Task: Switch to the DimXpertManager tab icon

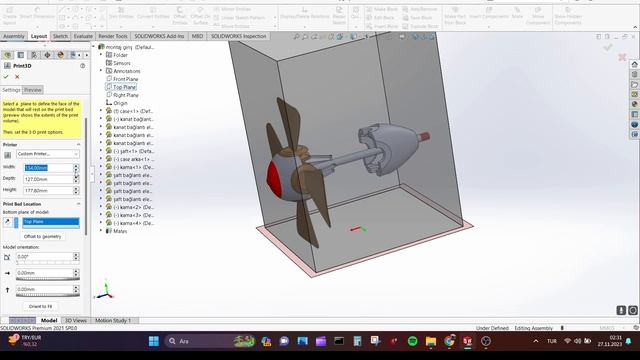Action: coord(47,55)
